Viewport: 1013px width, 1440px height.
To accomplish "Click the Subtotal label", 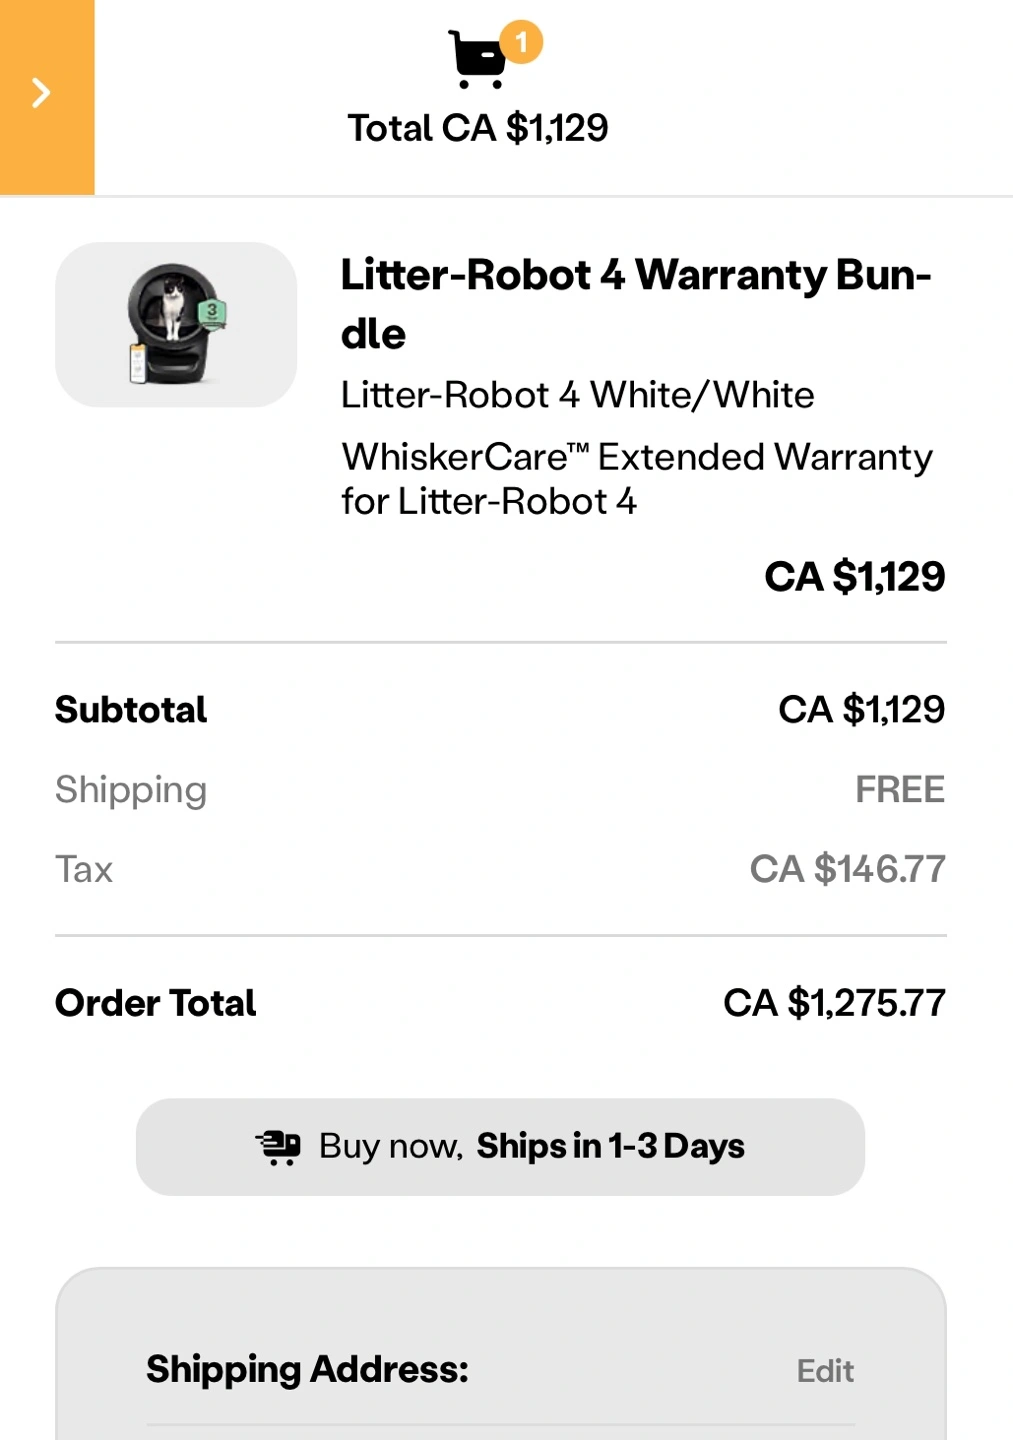I will tap(131, 710).
